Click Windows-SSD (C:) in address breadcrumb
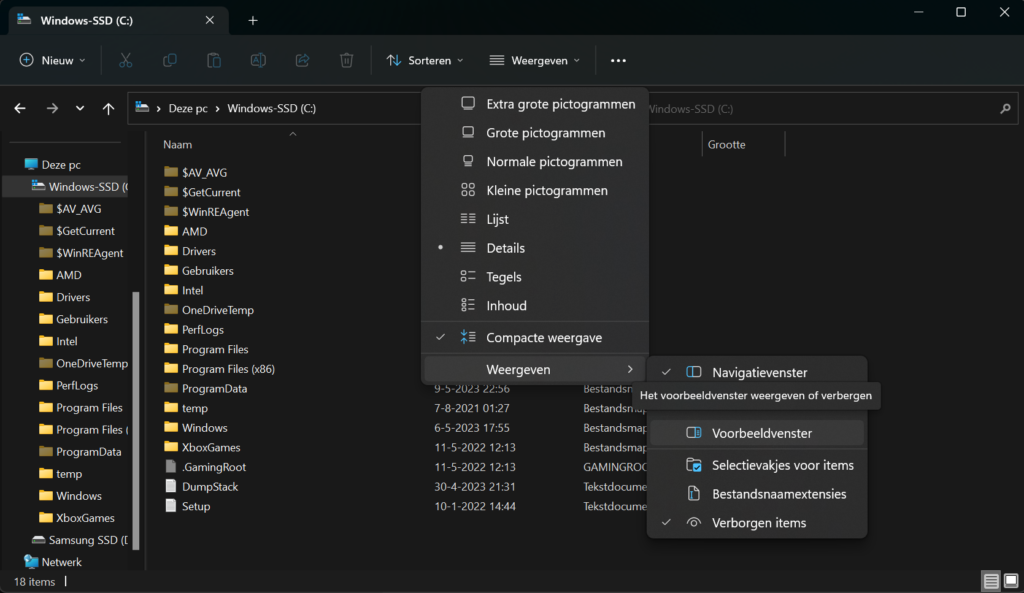This screenshot has height=593, width=1024. coord(272,108)
